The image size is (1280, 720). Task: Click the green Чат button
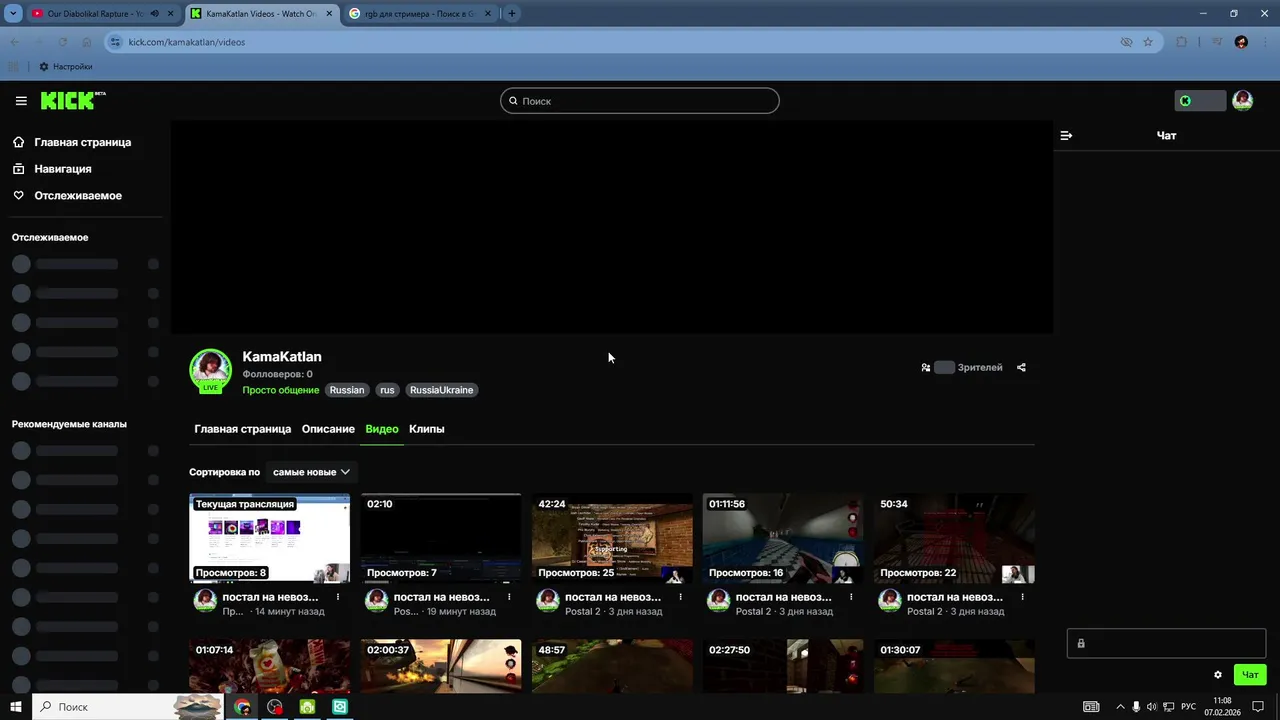1250,675
